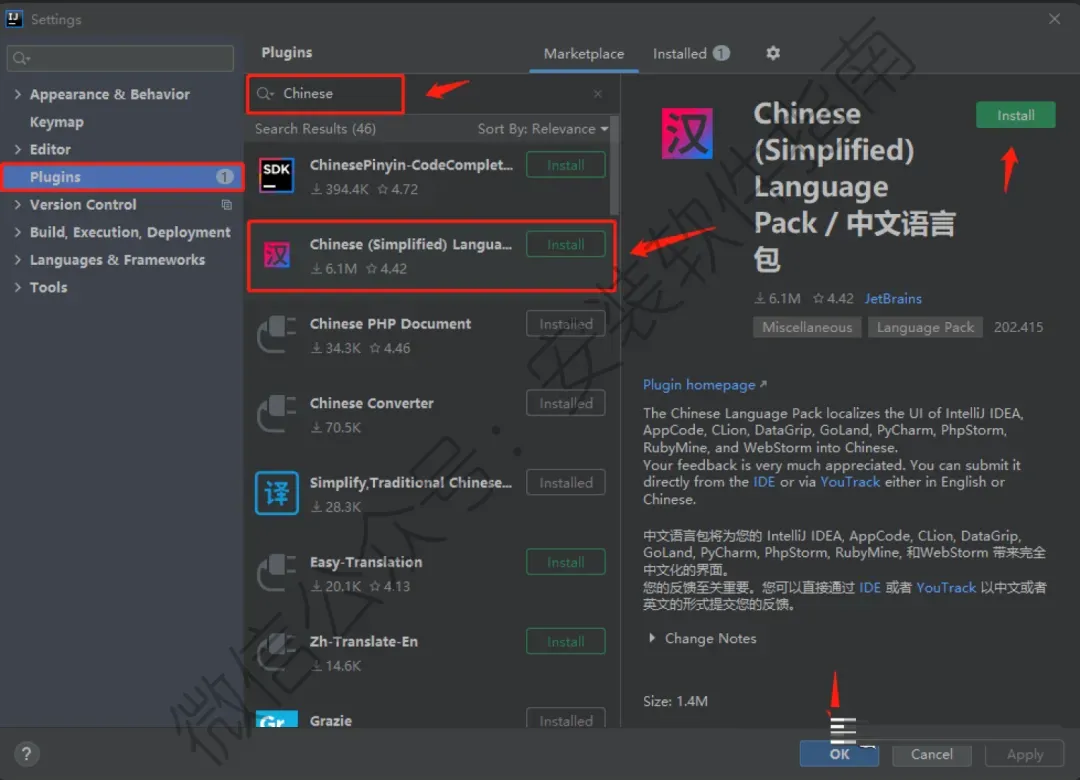Image resolution: width=1080 pixels, height=780 pixels.
Task: Select Plugins in settings tree
Action: coord(122,177)
